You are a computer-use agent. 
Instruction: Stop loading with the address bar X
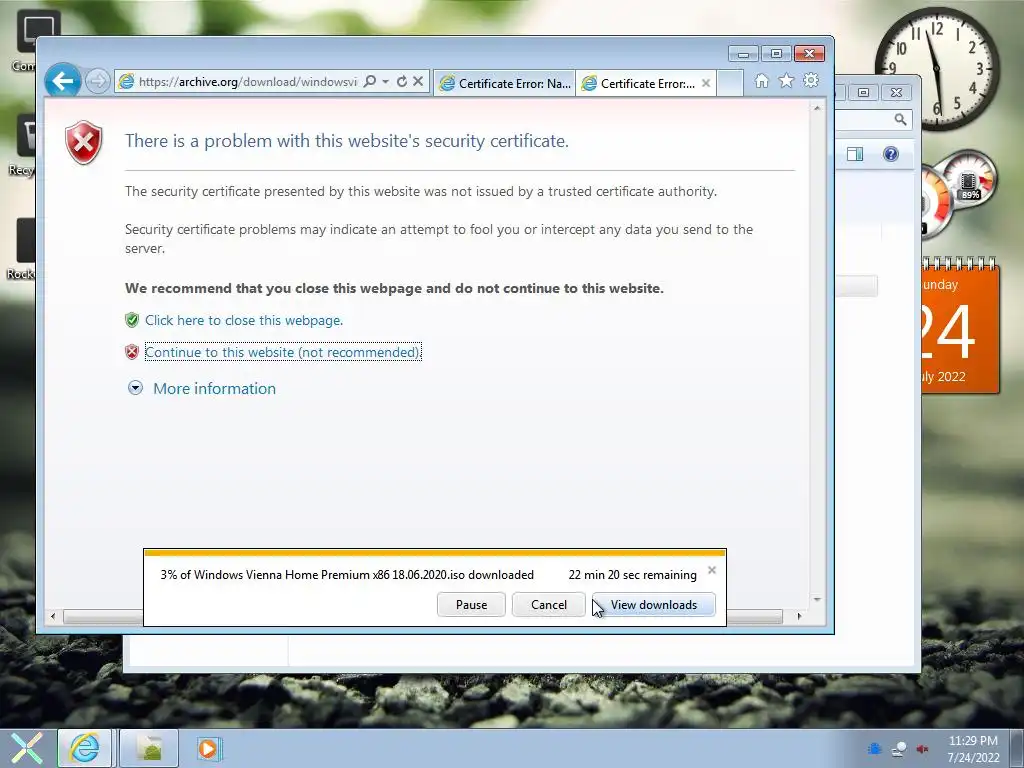click(x=418, y=81)
